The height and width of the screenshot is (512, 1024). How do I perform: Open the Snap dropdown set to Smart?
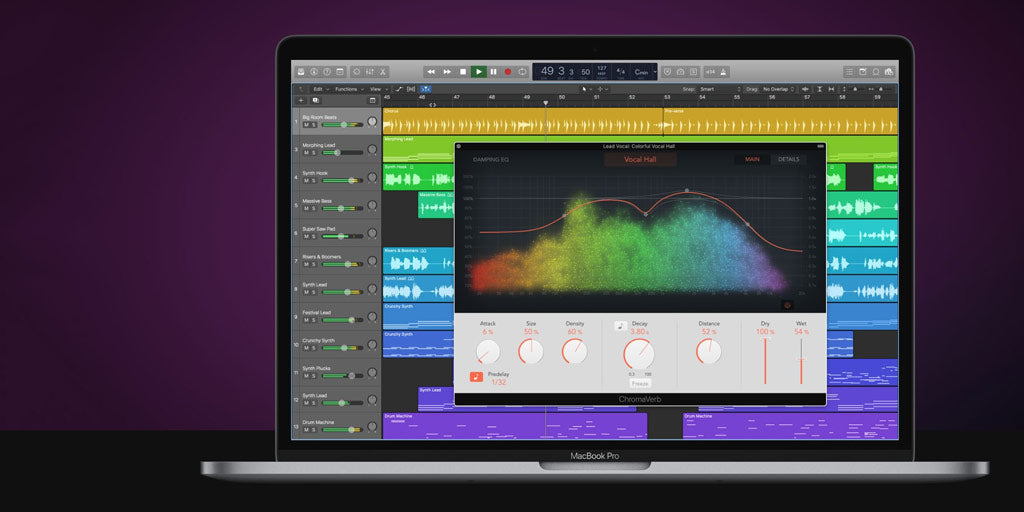[x=720, y=89]
